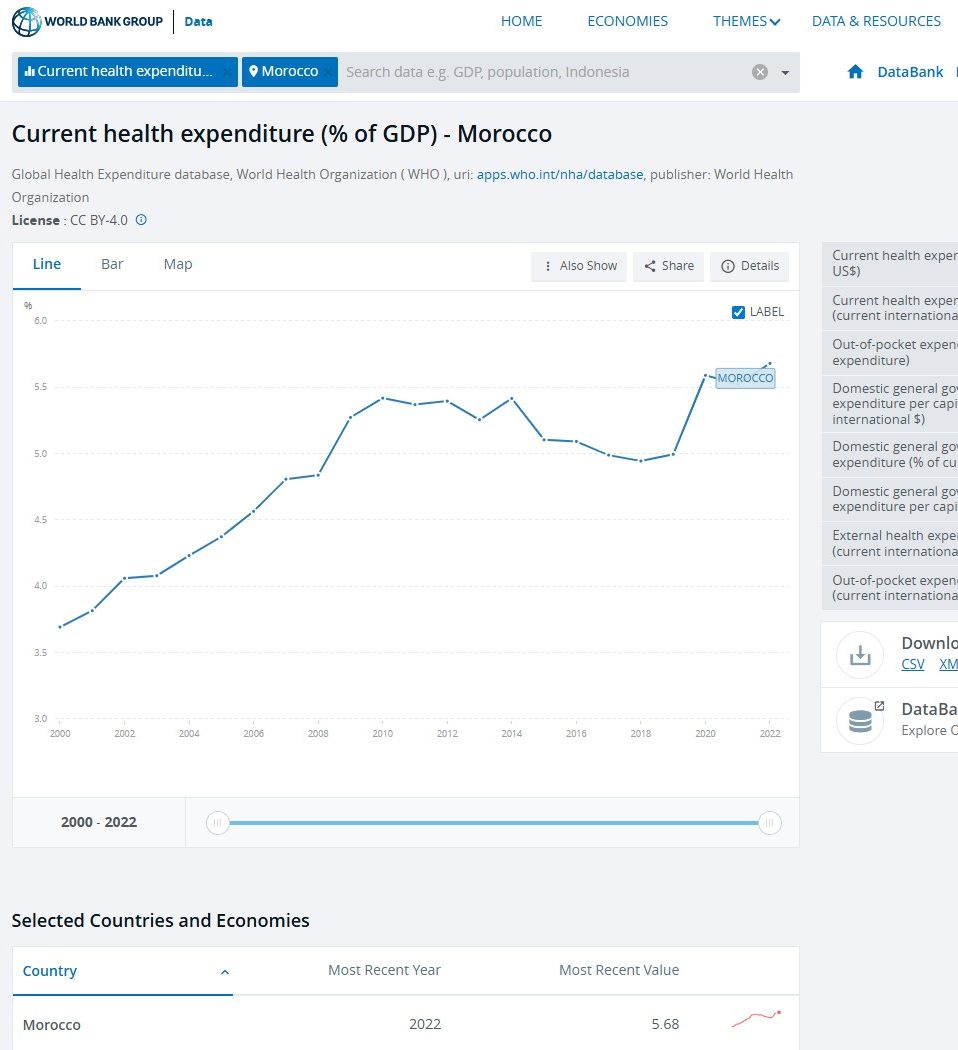
Task: Expand the THEMES dropdown menu
Action: point(746,21)
